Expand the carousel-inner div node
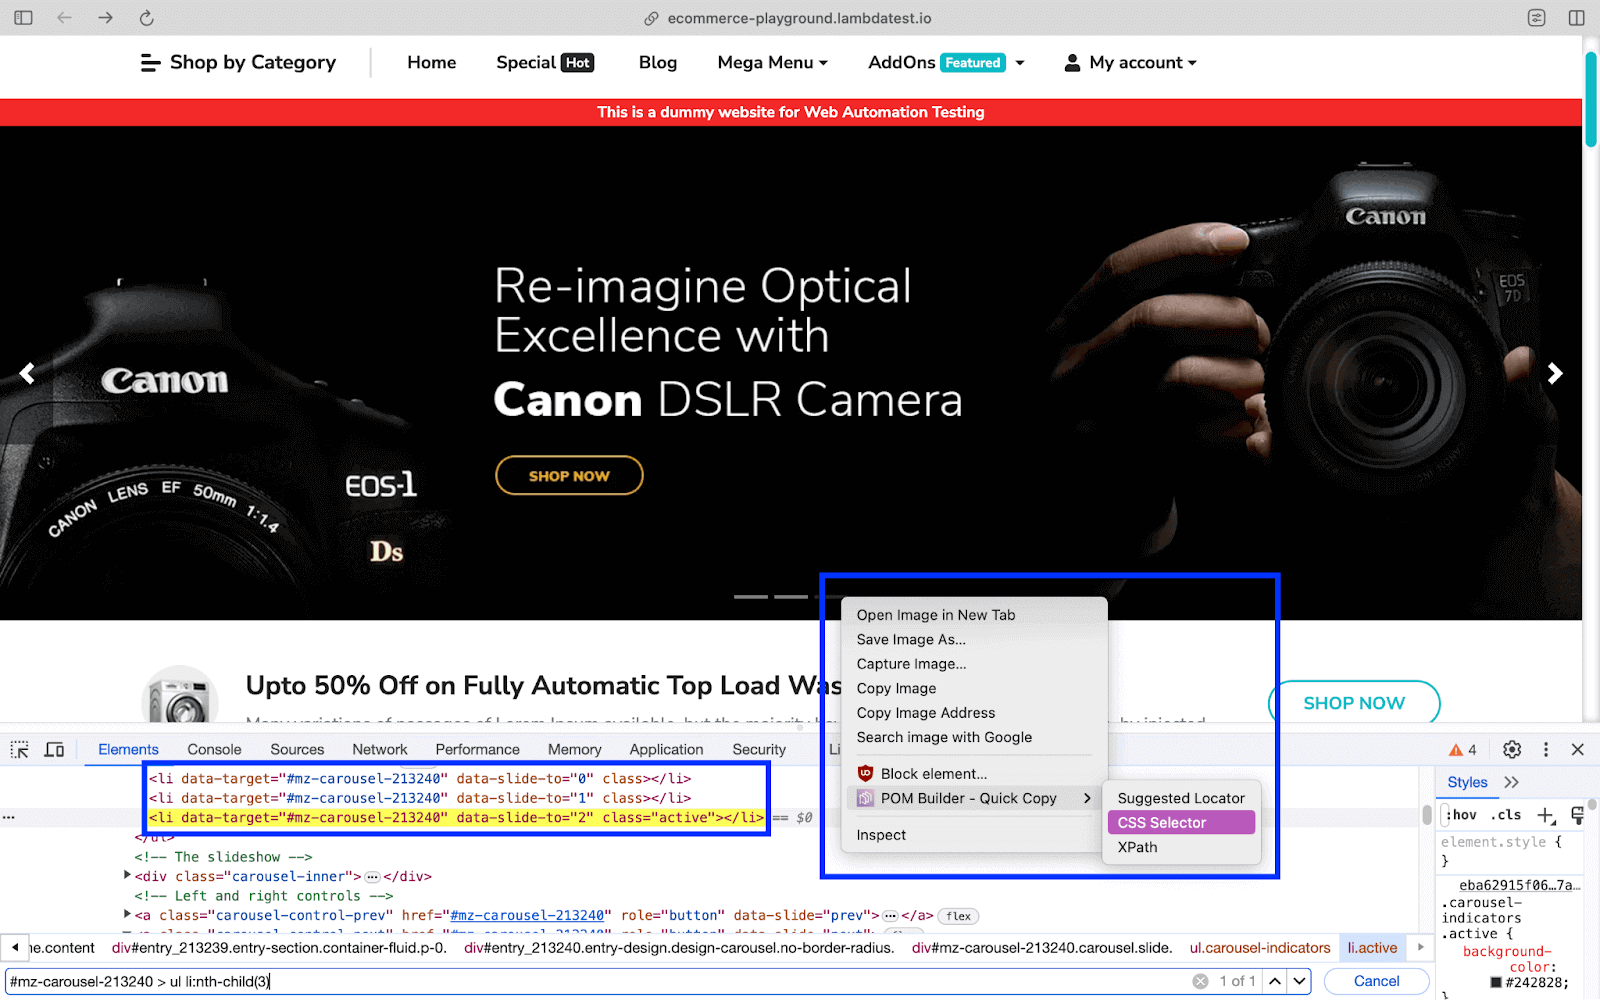The height and width of the screenshot is (1000, 1600). coord(127,876)
